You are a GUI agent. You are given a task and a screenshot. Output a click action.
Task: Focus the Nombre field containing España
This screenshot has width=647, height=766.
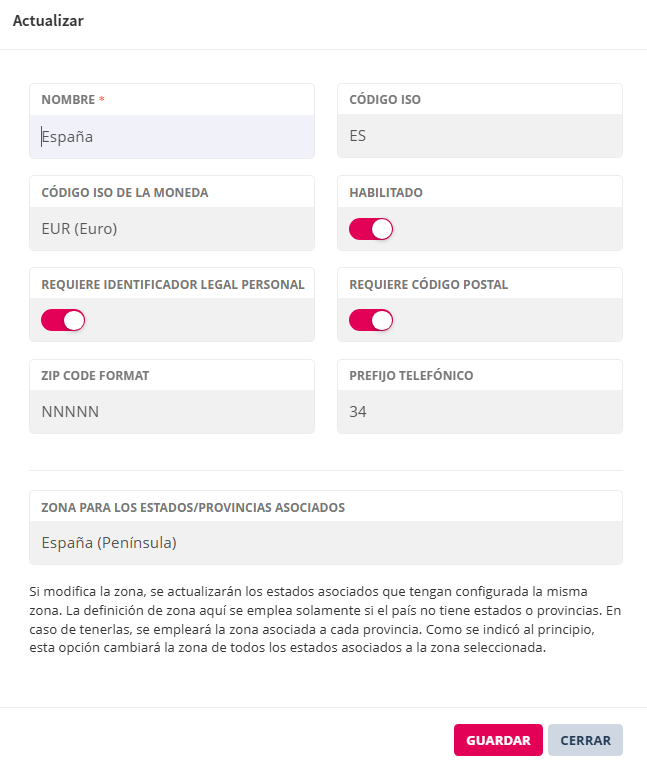tap(171, 137)
